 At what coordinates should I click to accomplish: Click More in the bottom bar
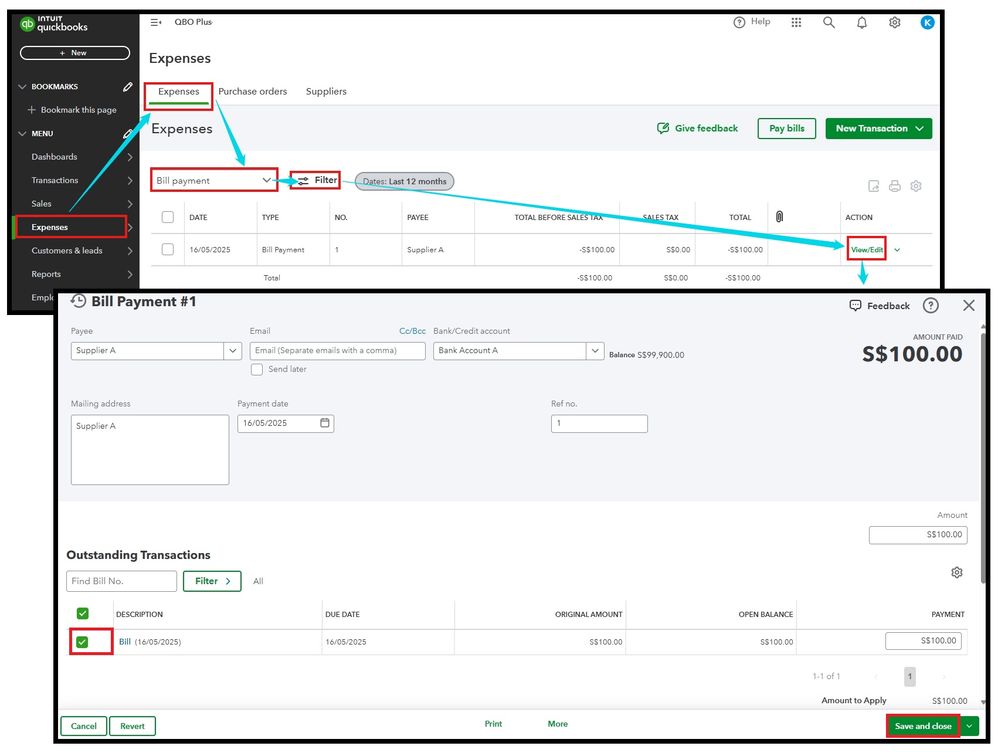(558, 724)
